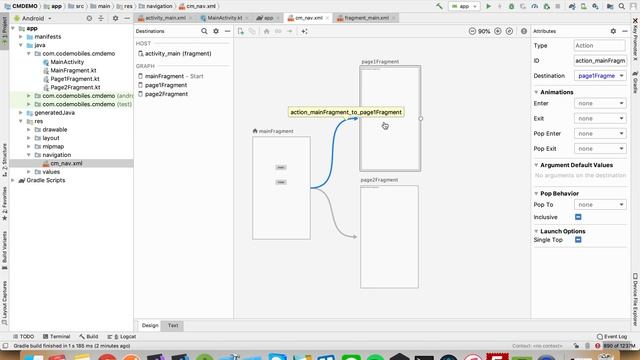The height and width of the screenshot is (360, 640).
Task: Select the activity_main host entry
Action: [x=178, y=53]
